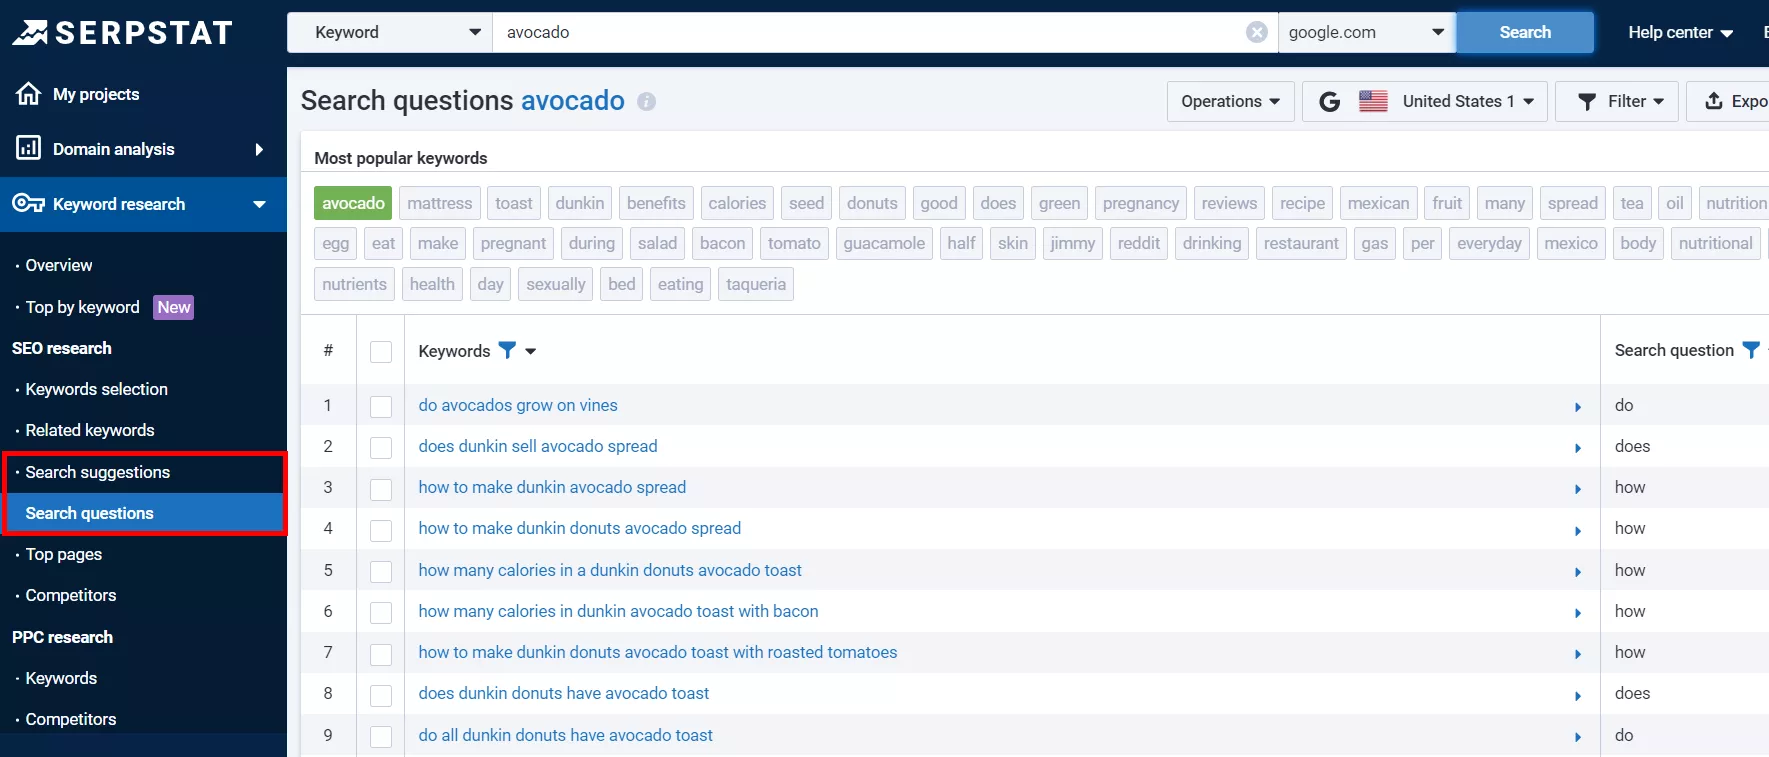Expand the google.com database dropdown

1367,32
